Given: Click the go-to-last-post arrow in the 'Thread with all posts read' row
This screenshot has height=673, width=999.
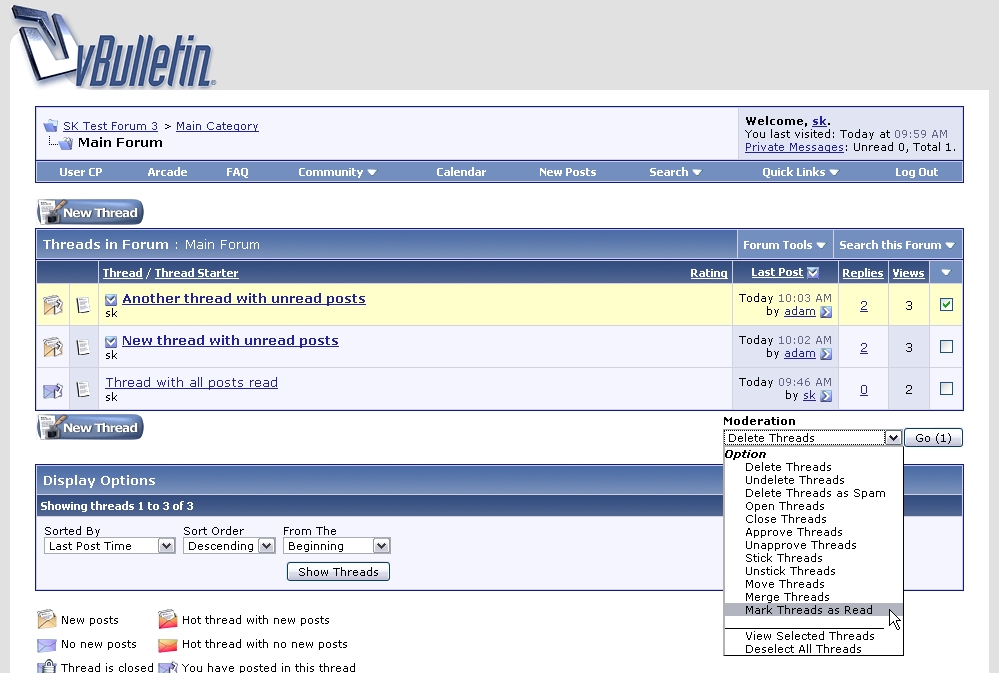Looking at the screenshot, I should pos(826,396).
